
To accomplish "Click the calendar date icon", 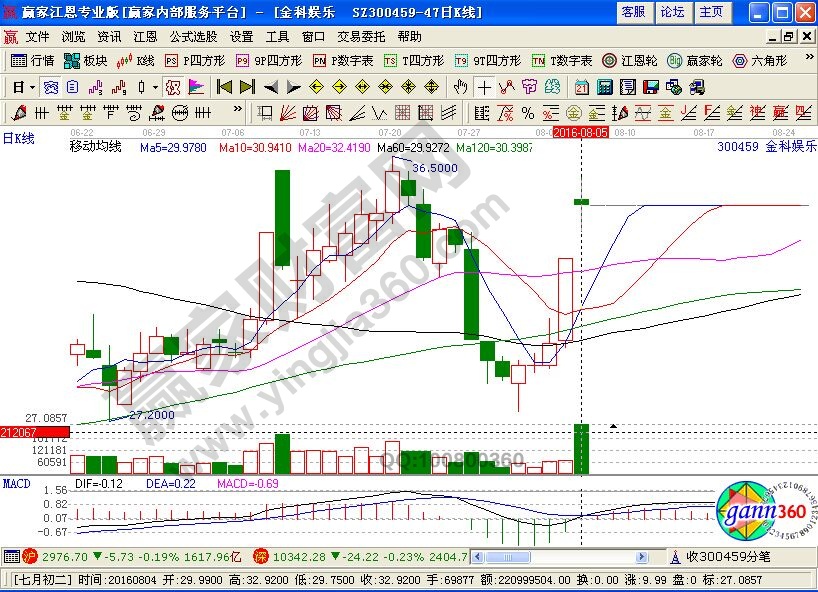I will [x=580, y=86].
